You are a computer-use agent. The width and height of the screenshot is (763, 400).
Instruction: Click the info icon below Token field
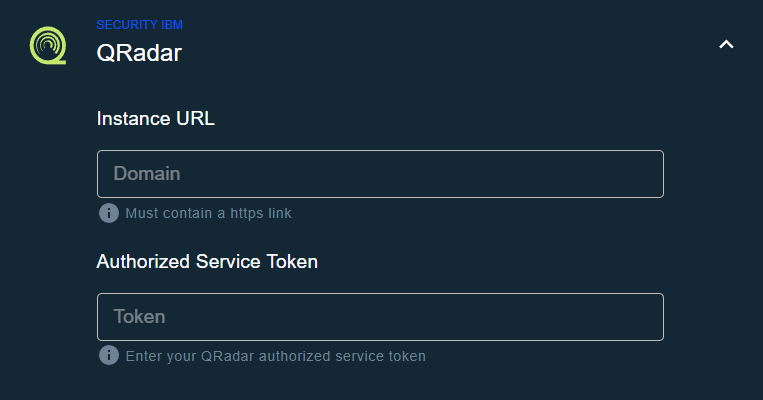click(109, 356)
